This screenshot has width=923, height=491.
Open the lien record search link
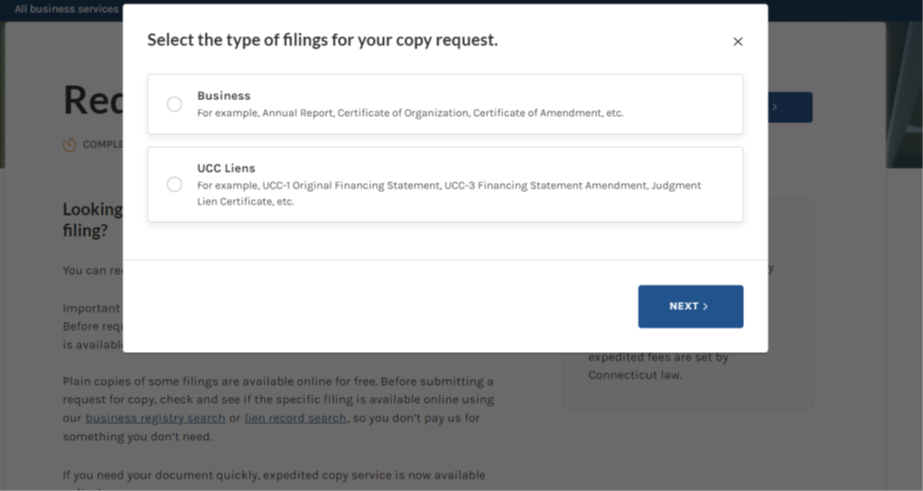pos(295,418)
